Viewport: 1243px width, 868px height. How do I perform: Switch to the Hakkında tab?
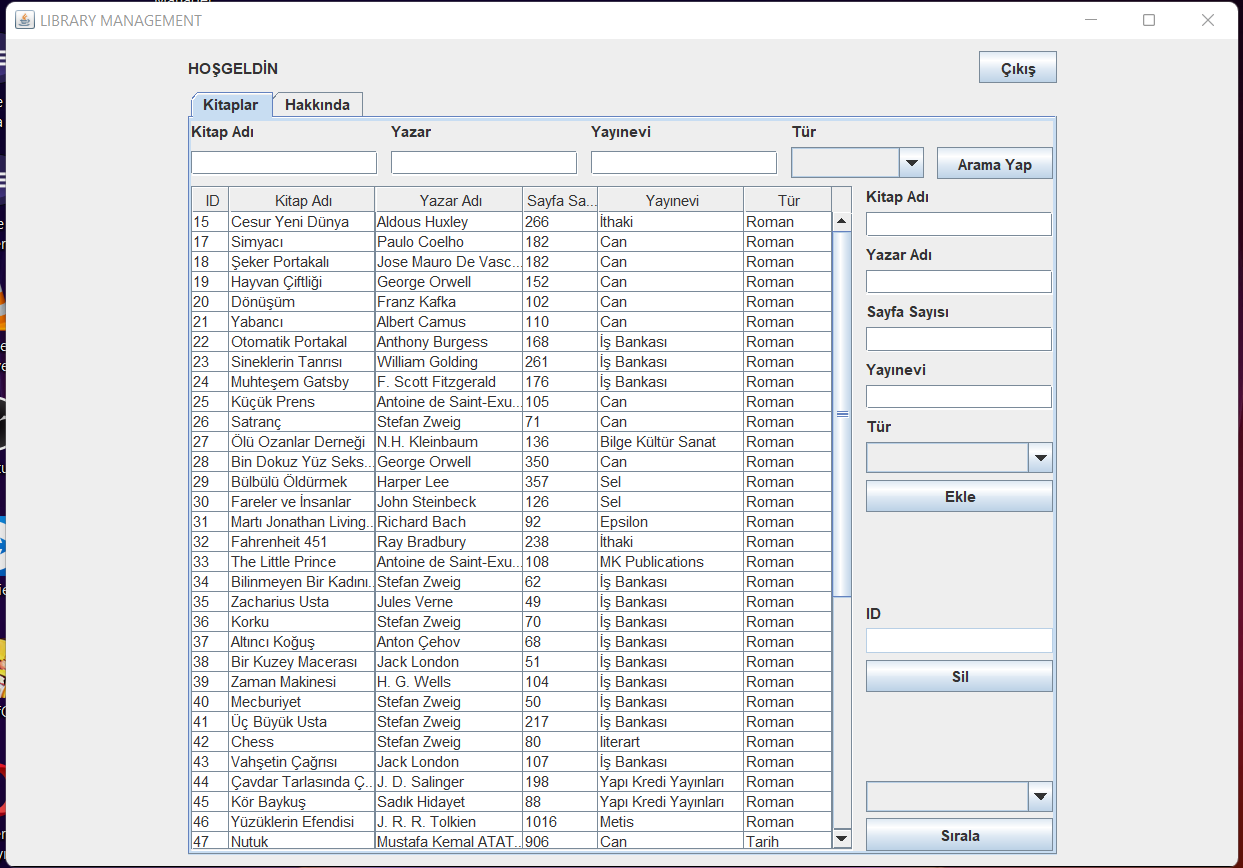(x=317, y=104)
